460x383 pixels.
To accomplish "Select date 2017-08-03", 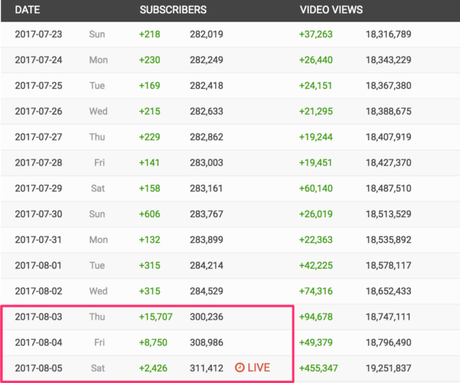I will coord(38,317).
